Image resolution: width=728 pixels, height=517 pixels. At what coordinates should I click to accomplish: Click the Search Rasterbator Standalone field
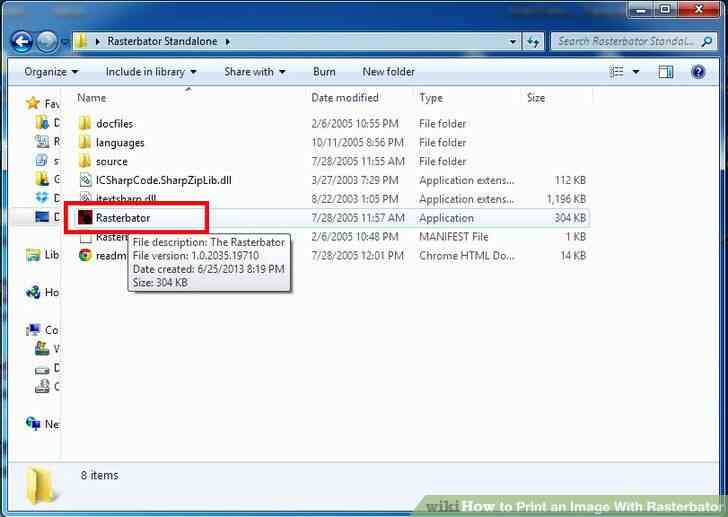pyautogui.click(x=625, y=42)
